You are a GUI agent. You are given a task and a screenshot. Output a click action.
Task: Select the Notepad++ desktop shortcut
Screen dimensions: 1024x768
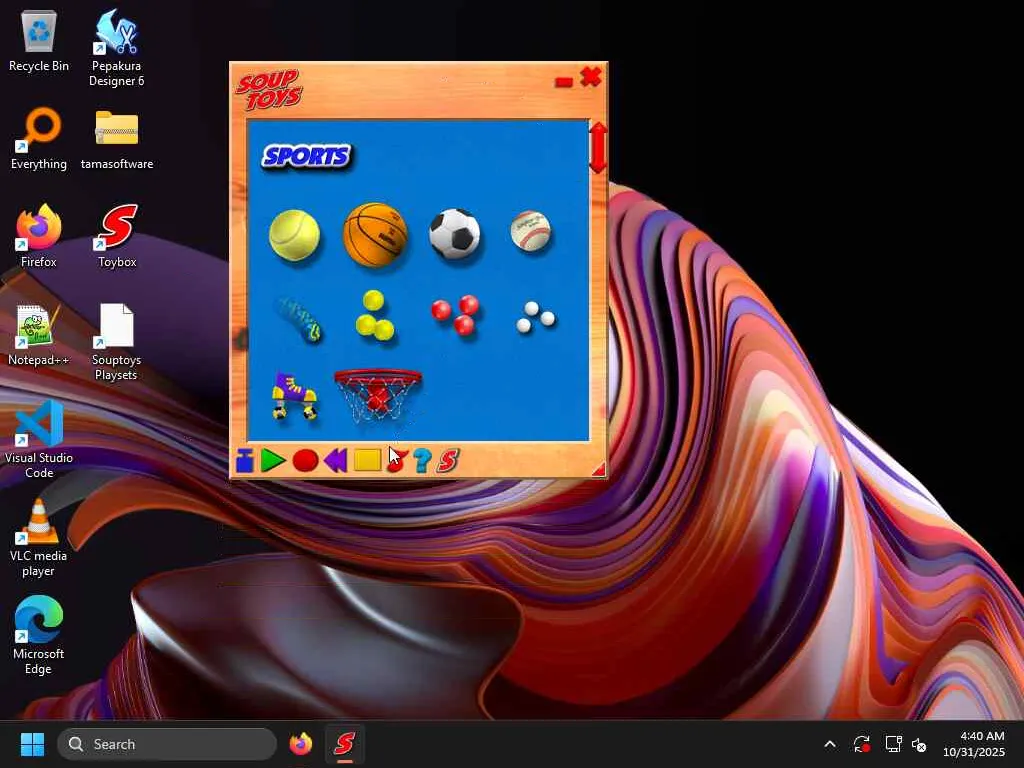(39, 334)
